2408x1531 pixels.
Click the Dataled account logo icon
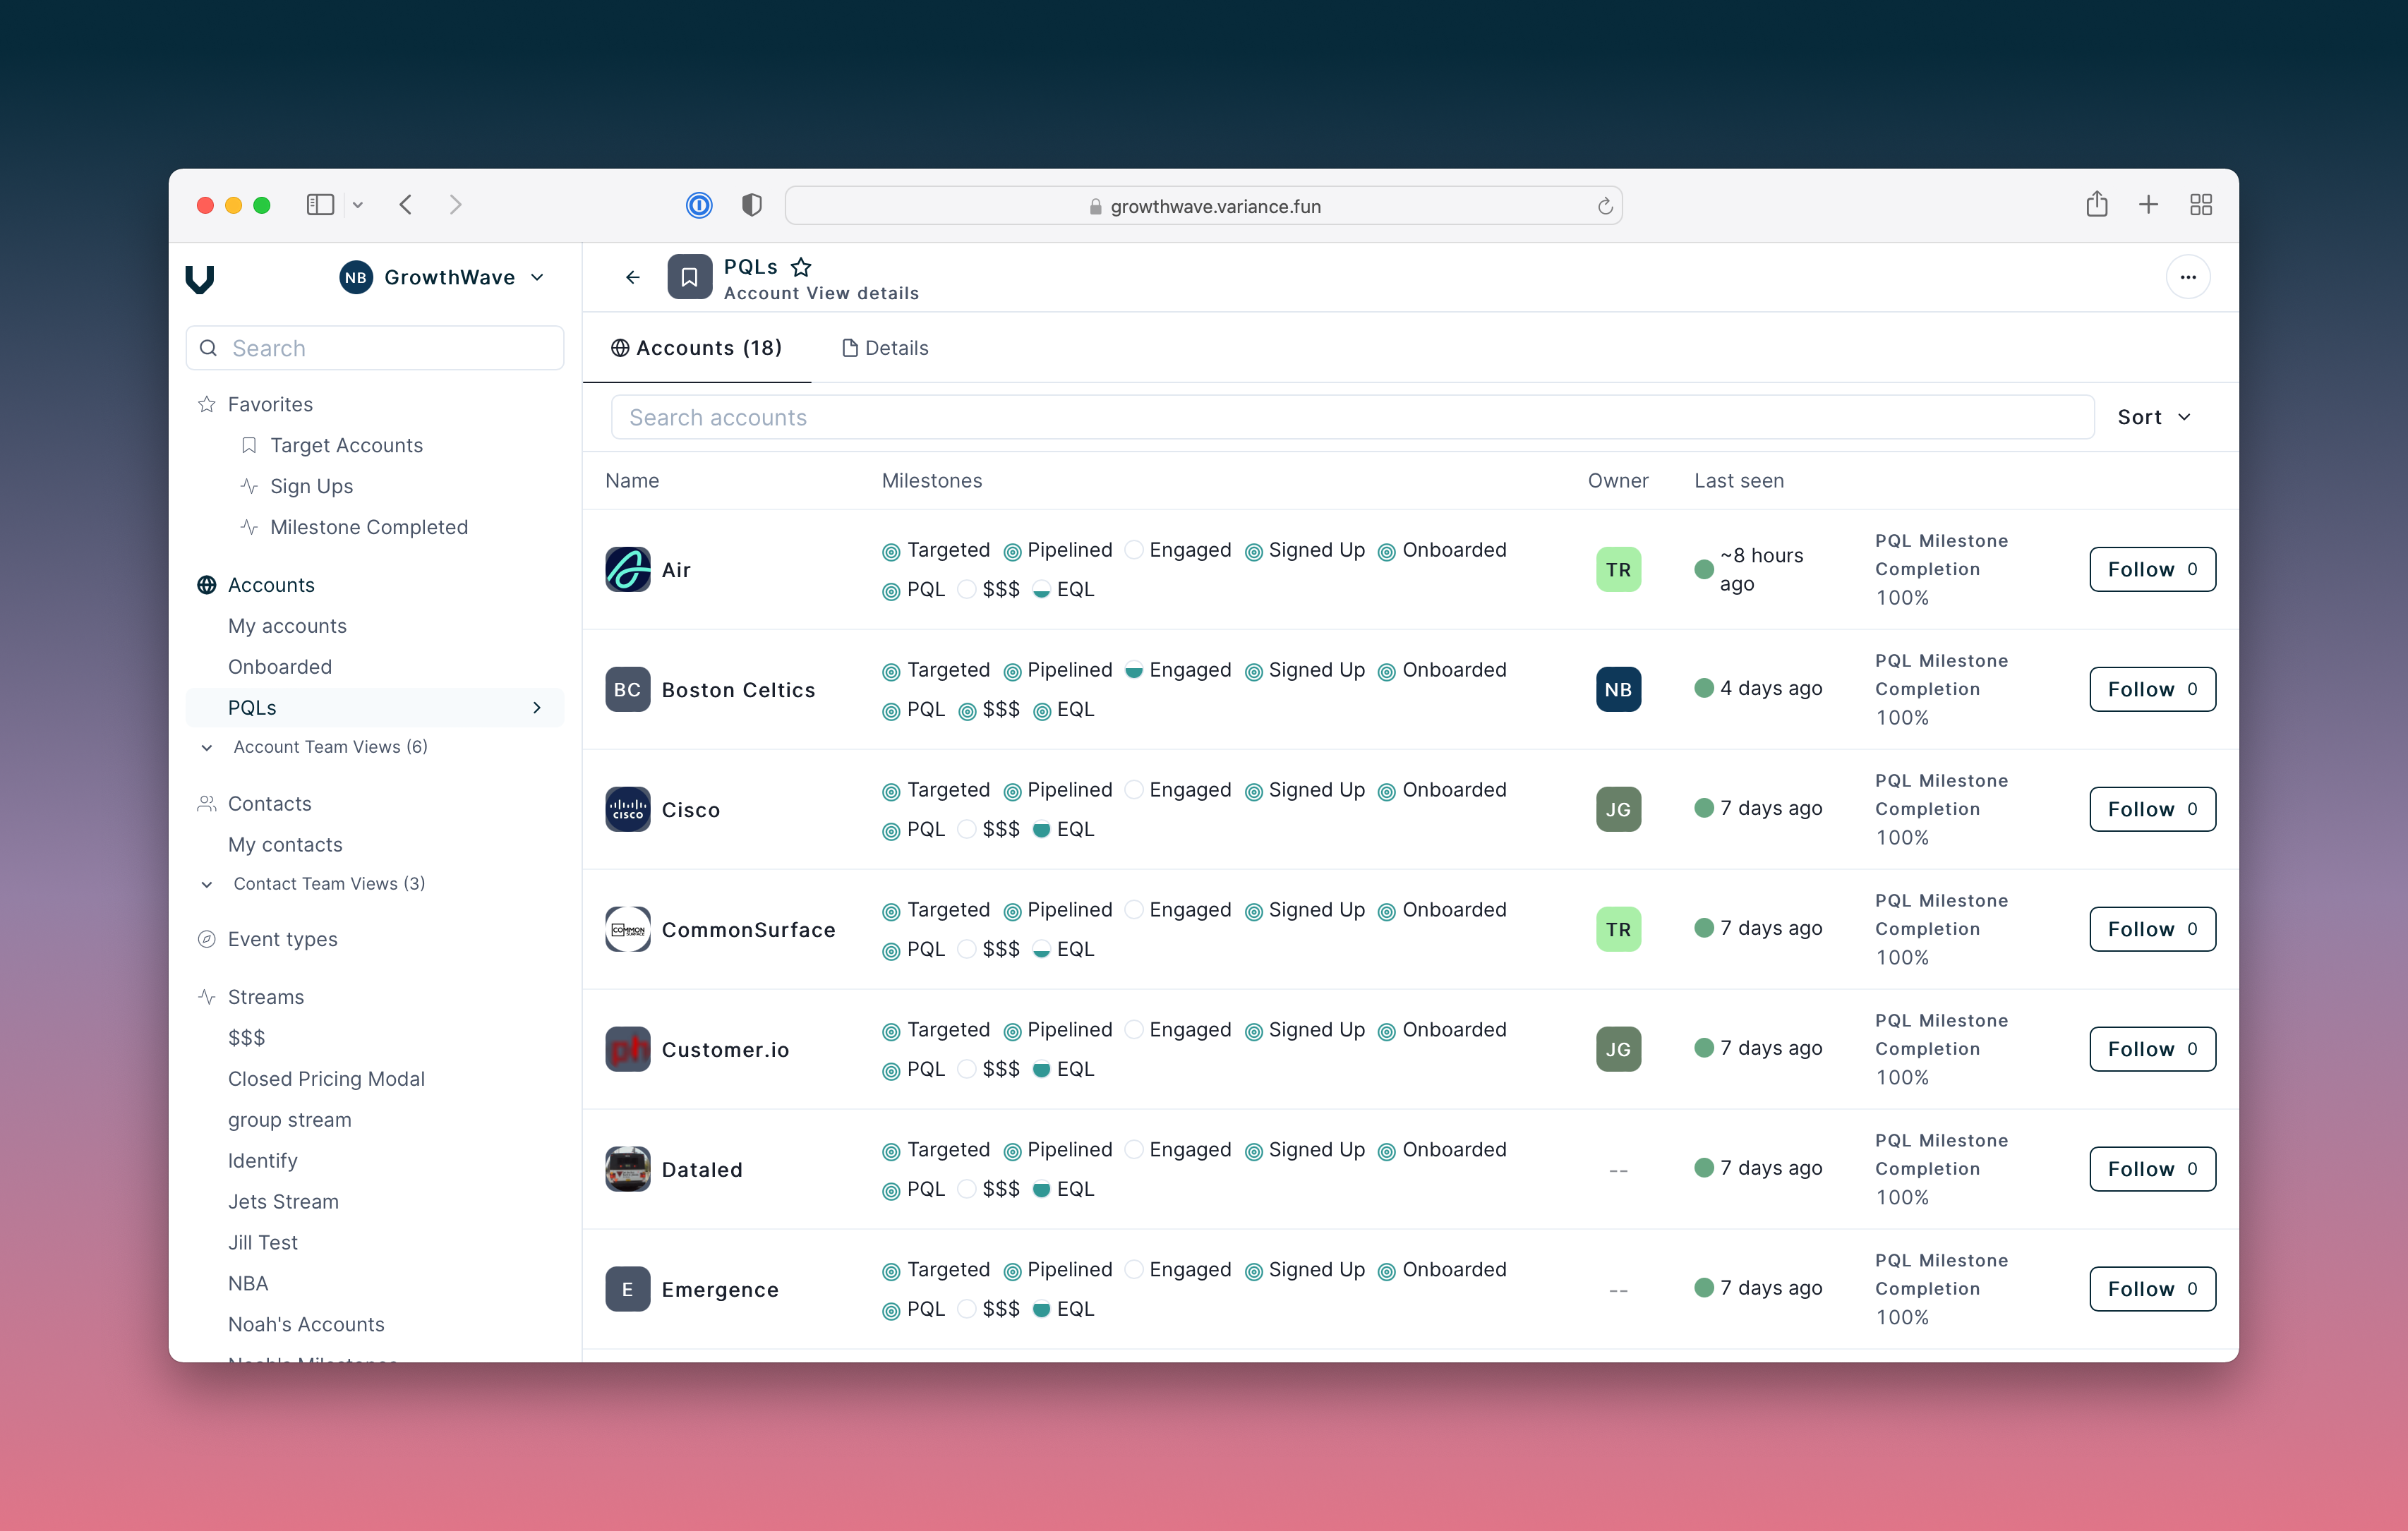(627, 1166)
